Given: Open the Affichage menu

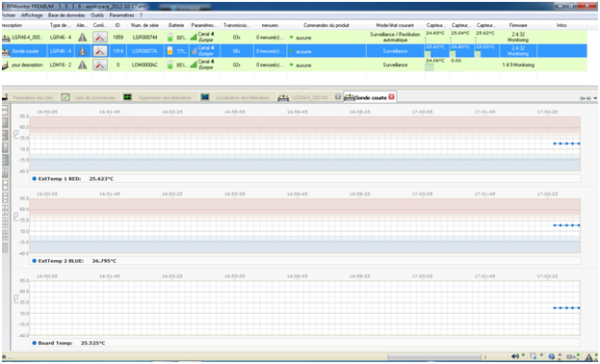Looking at the screenshot, I should pos(32,15).
